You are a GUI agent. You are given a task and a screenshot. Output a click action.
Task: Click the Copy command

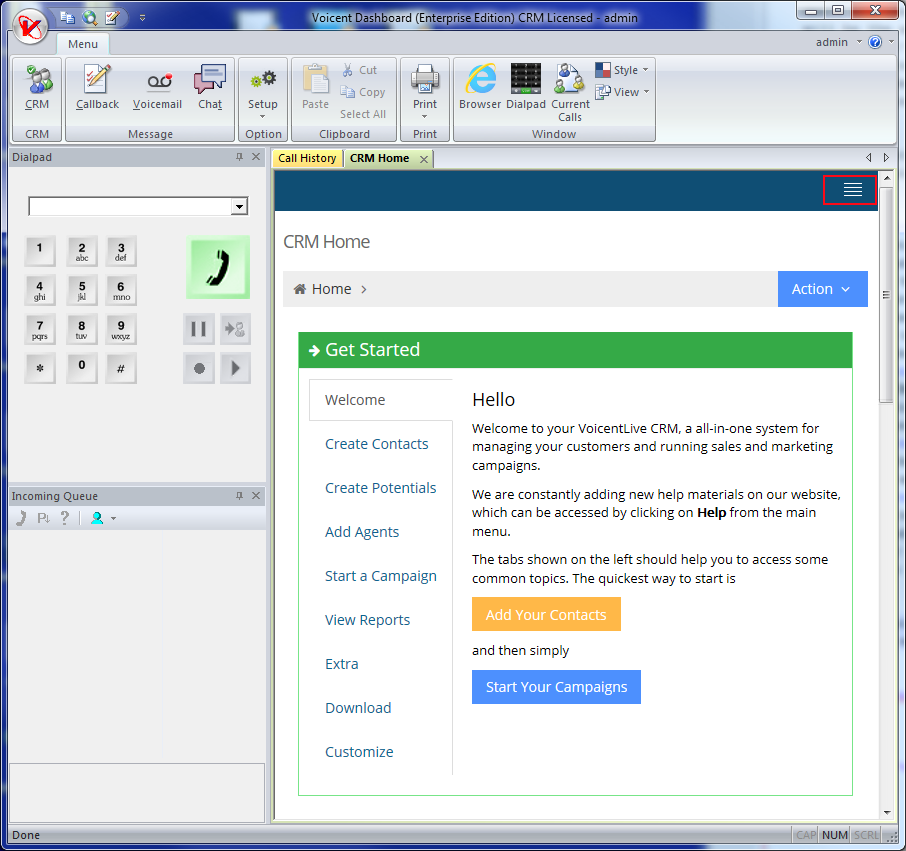coord(363,92)
